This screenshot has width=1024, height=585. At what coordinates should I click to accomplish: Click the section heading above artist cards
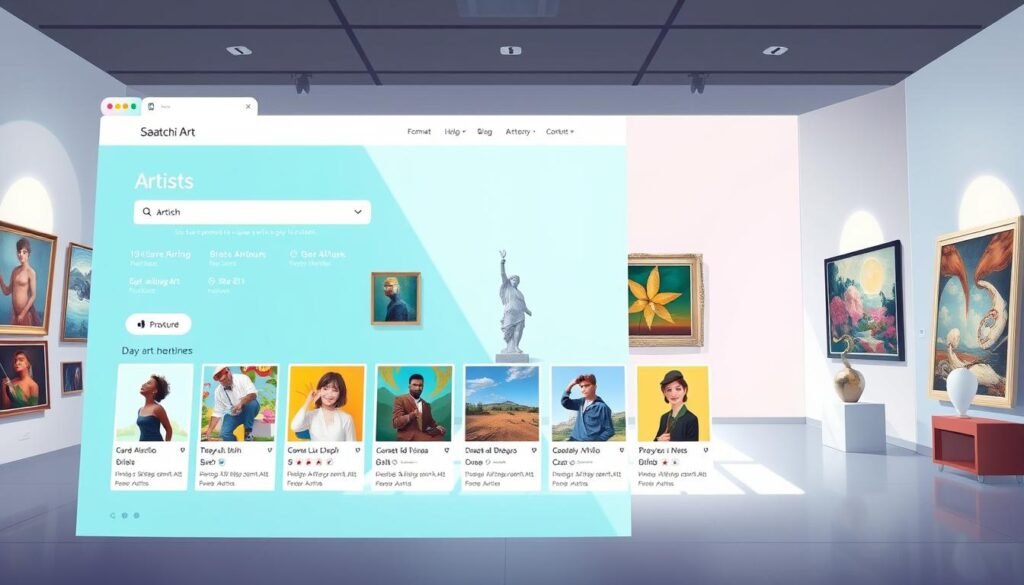[x=157, y=351]
